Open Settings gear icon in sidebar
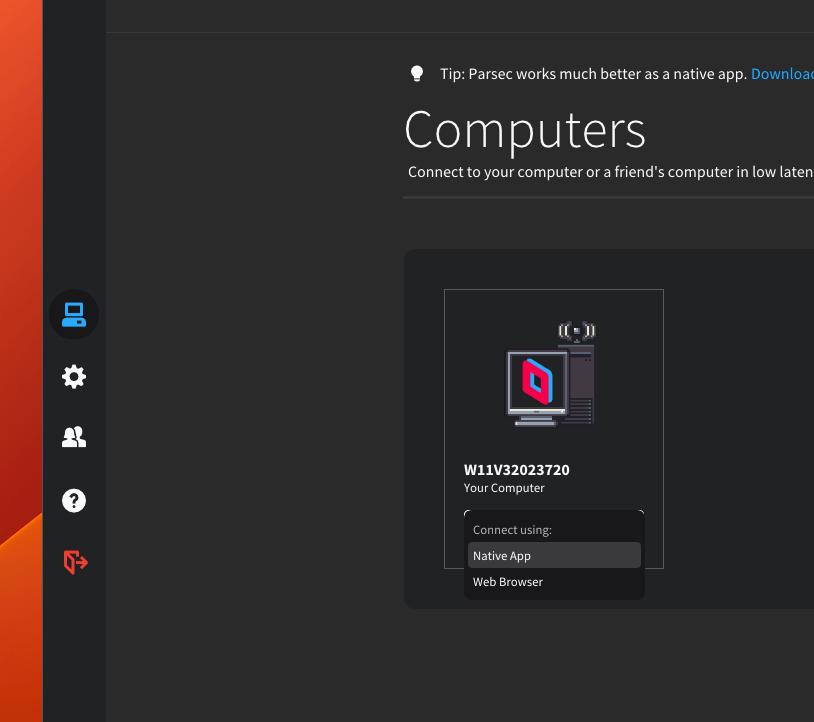Image resolution: width=814 pixels, height=722 pixels. (x=74, y=377)
